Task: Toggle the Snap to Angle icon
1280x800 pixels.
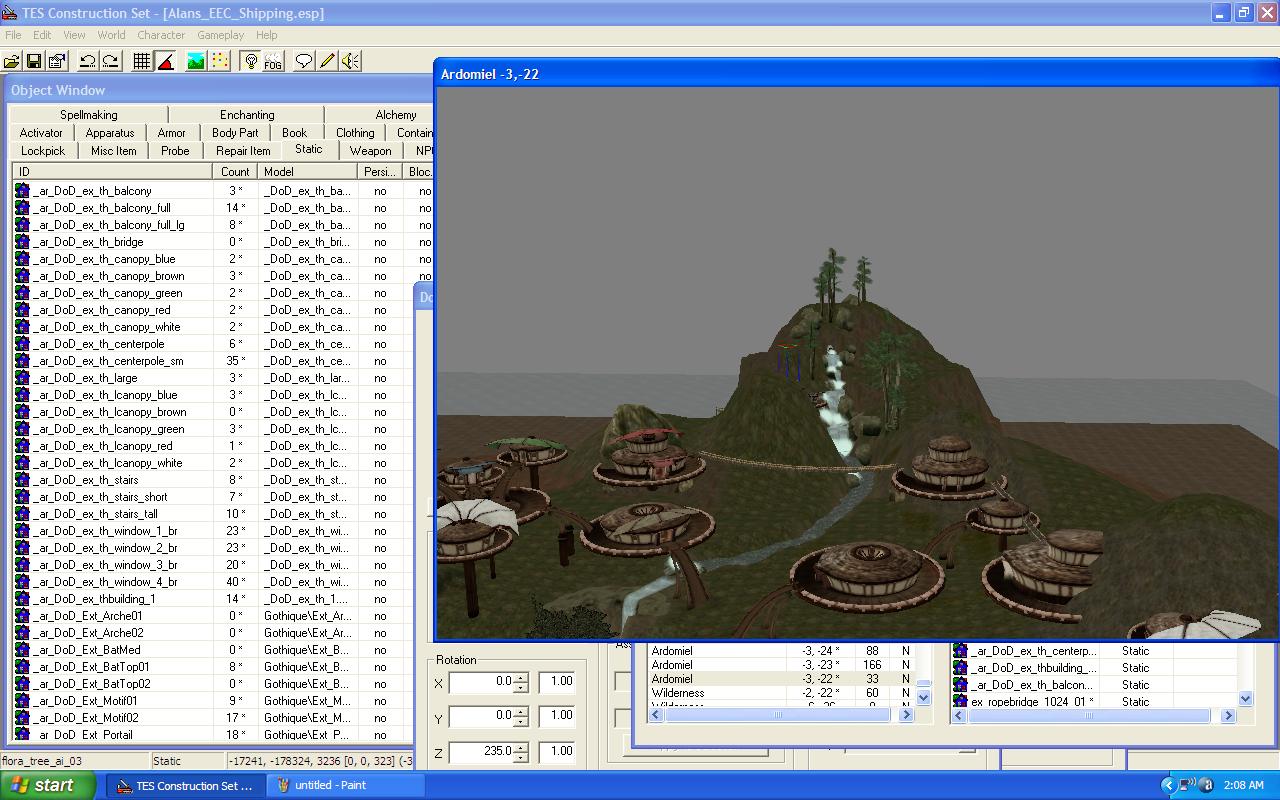Action: (x=165, y=61)
